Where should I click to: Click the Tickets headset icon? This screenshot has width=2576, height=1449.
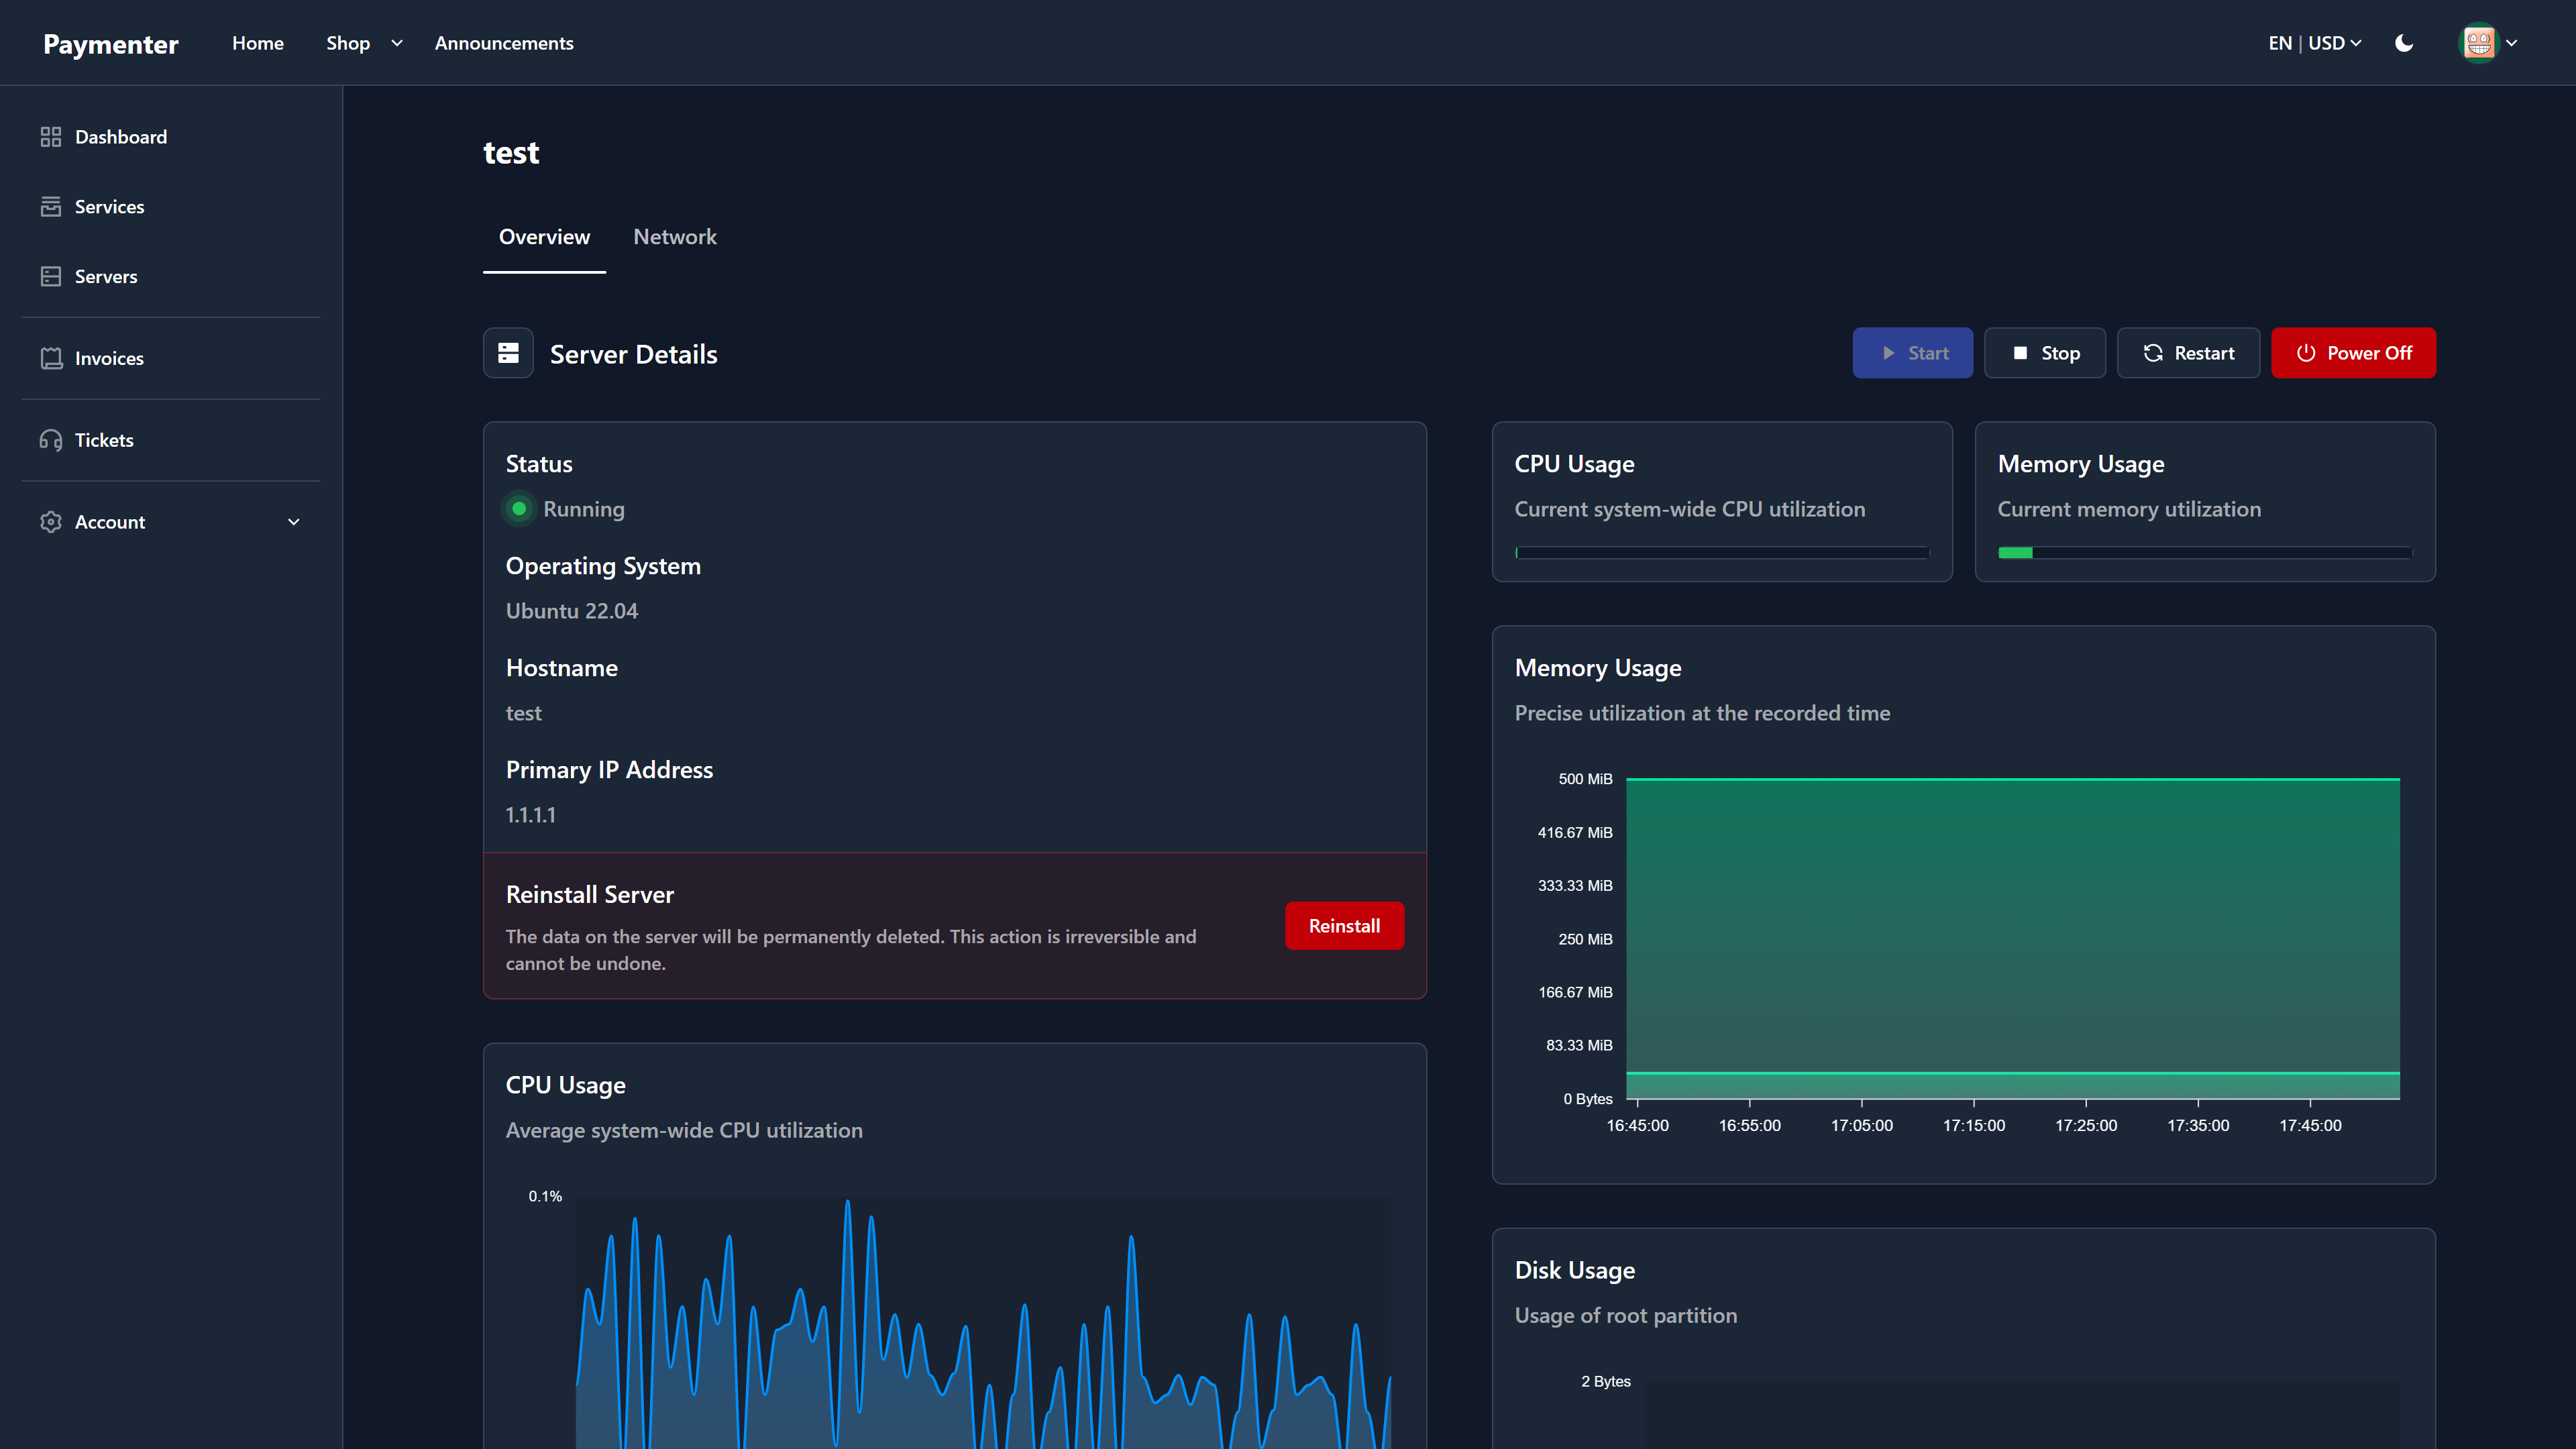click(51, 440)
